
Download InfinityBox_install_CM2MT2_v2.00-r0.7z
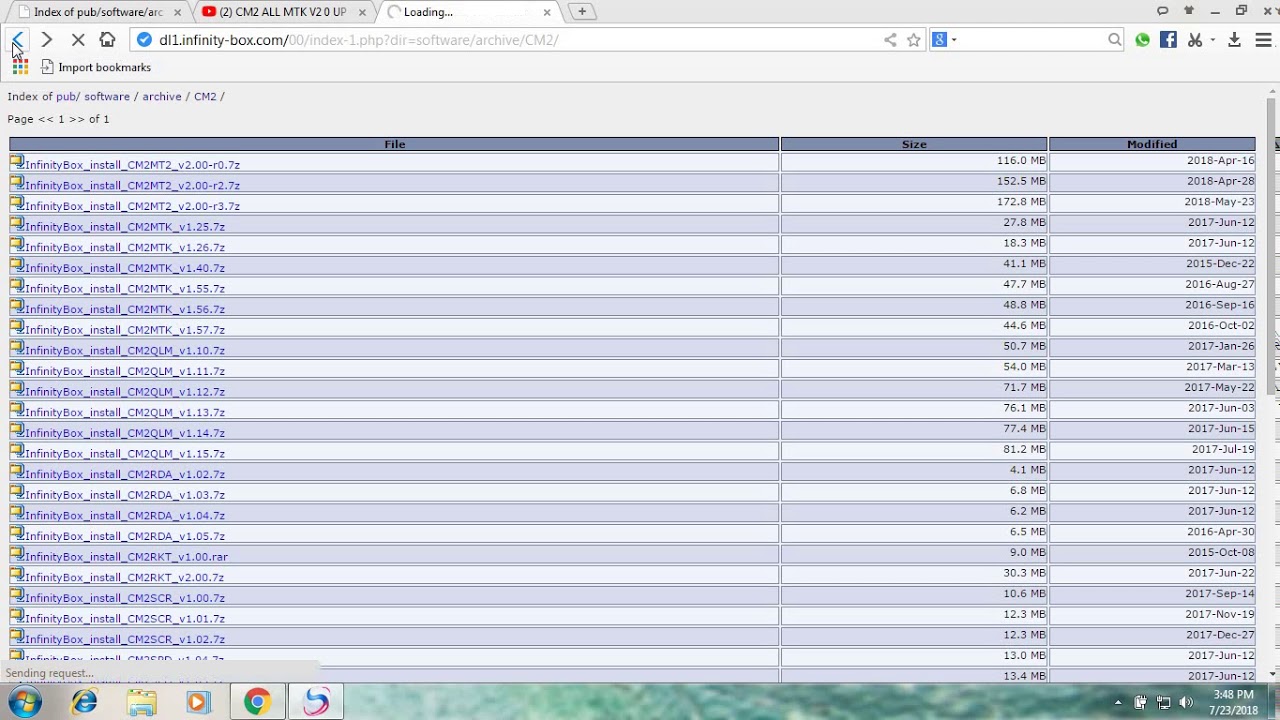point(132,165)
